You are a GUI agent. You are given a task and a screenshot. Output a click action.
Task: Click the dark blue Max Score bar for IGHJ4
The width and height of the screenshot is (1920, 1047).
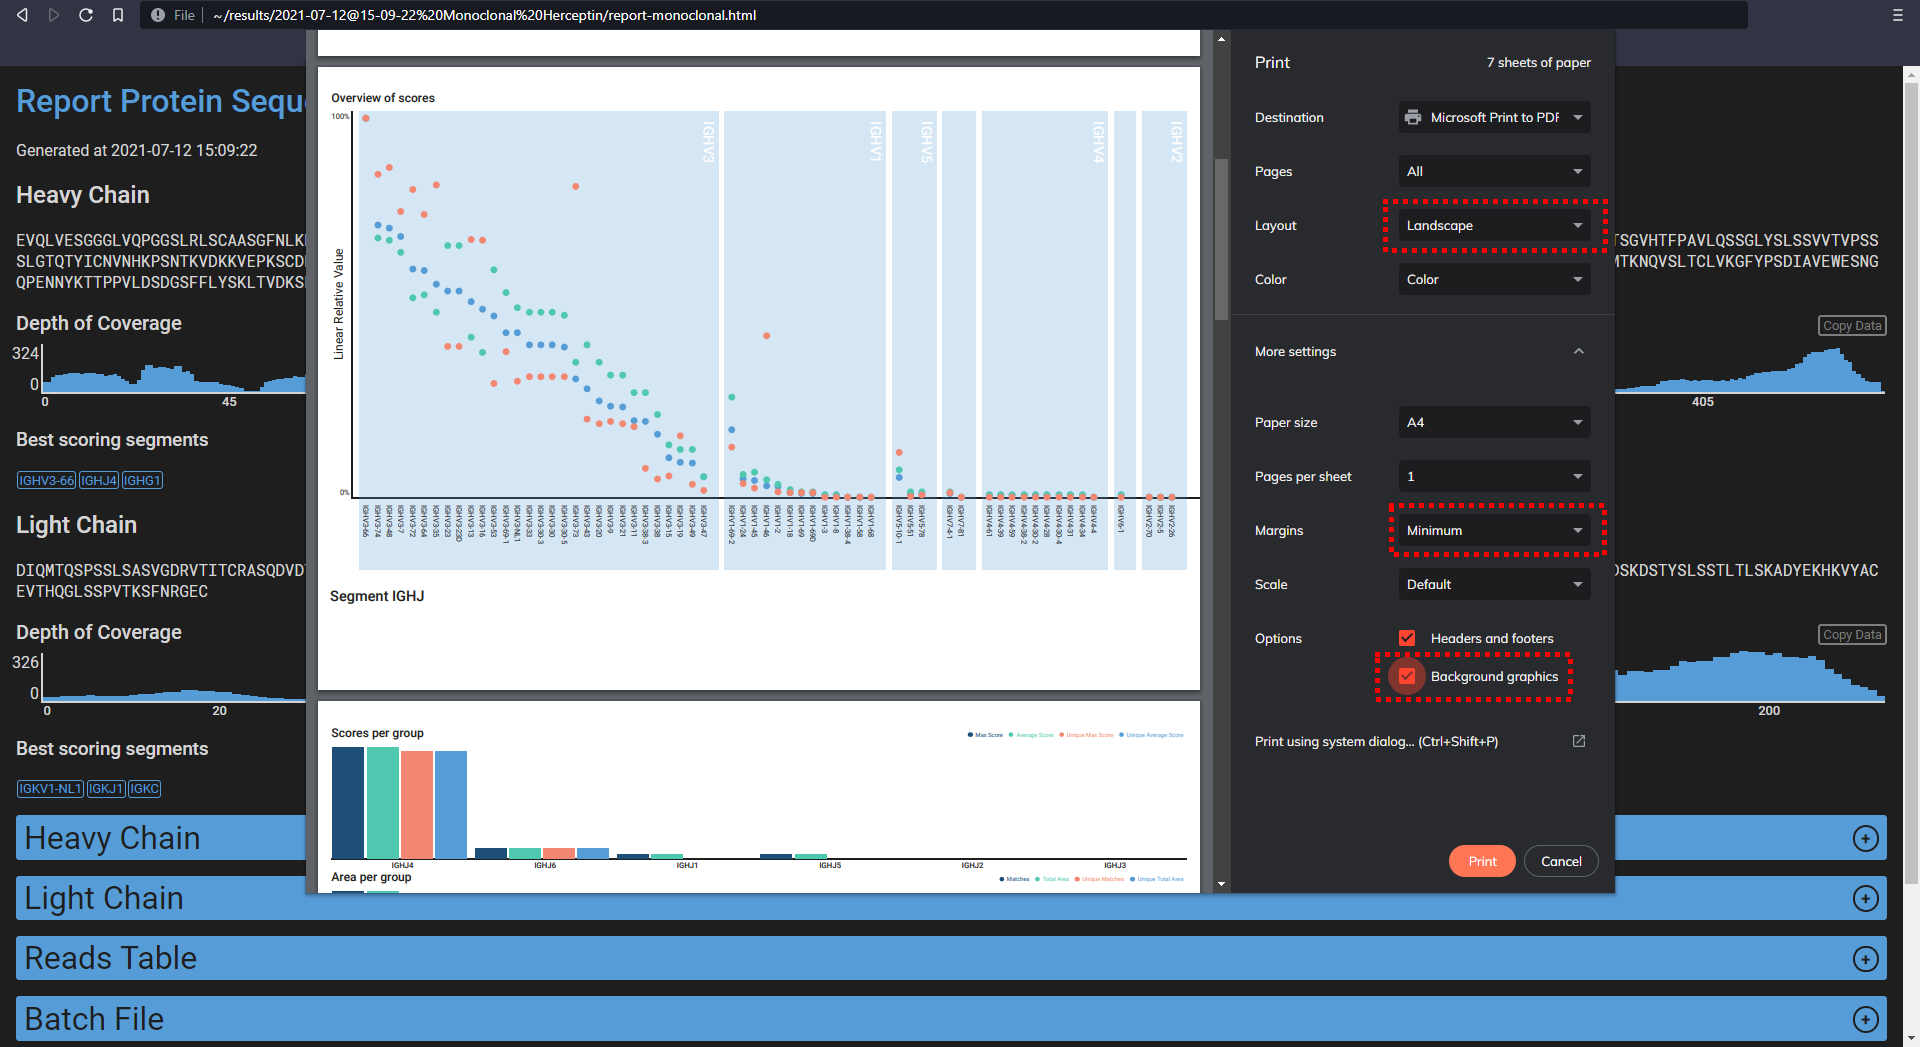pyautogui.click(x=348, y=803)
